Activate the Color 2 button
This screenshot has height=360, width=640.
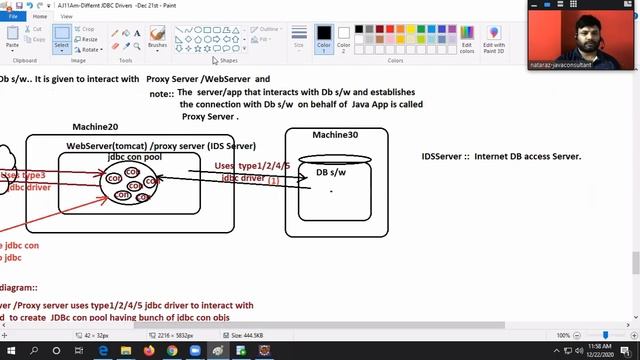(x=343, y=39)
